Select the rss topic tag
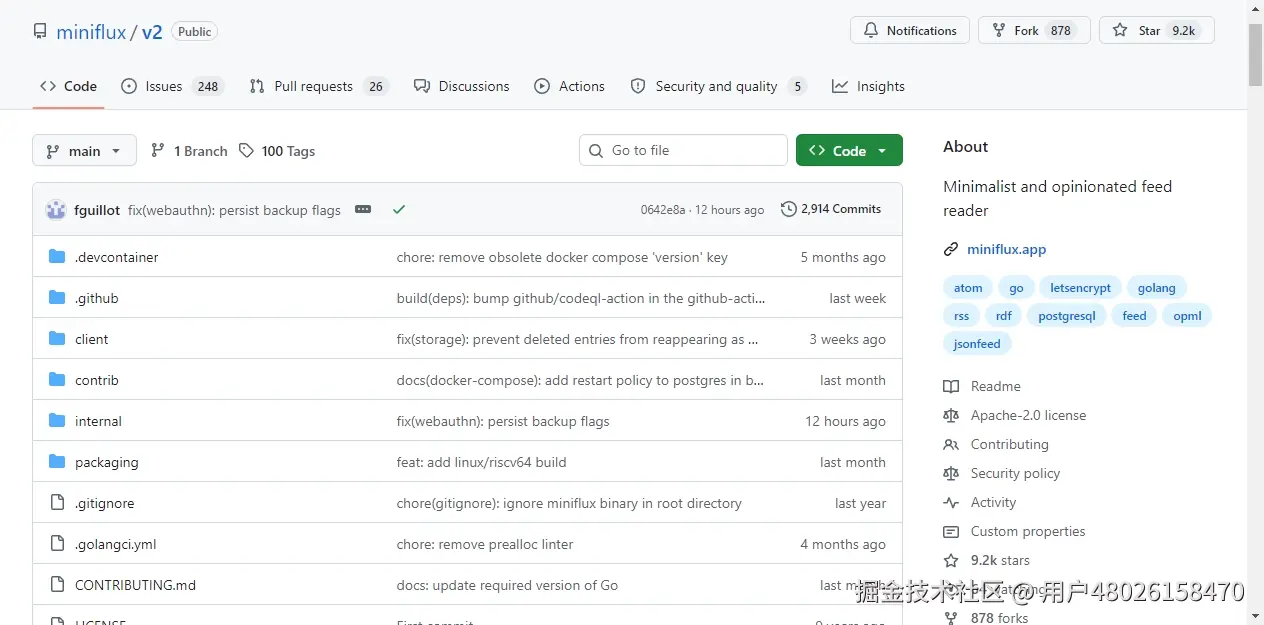 pyautogui.click(x=961, y=316)
